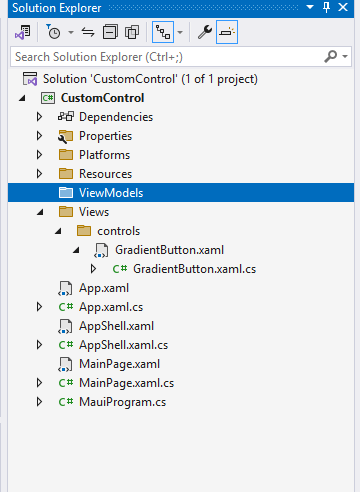
Task: Select MainPage.xaml file
Action: (119, 364)
